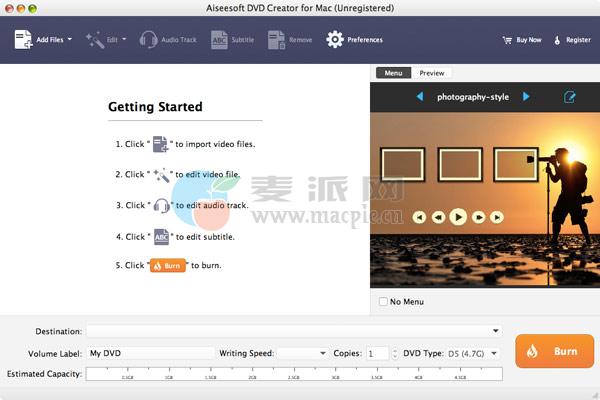600x400 pixels.
Task: Click the menu skip-to-first playback button
Action: point(419,217)
